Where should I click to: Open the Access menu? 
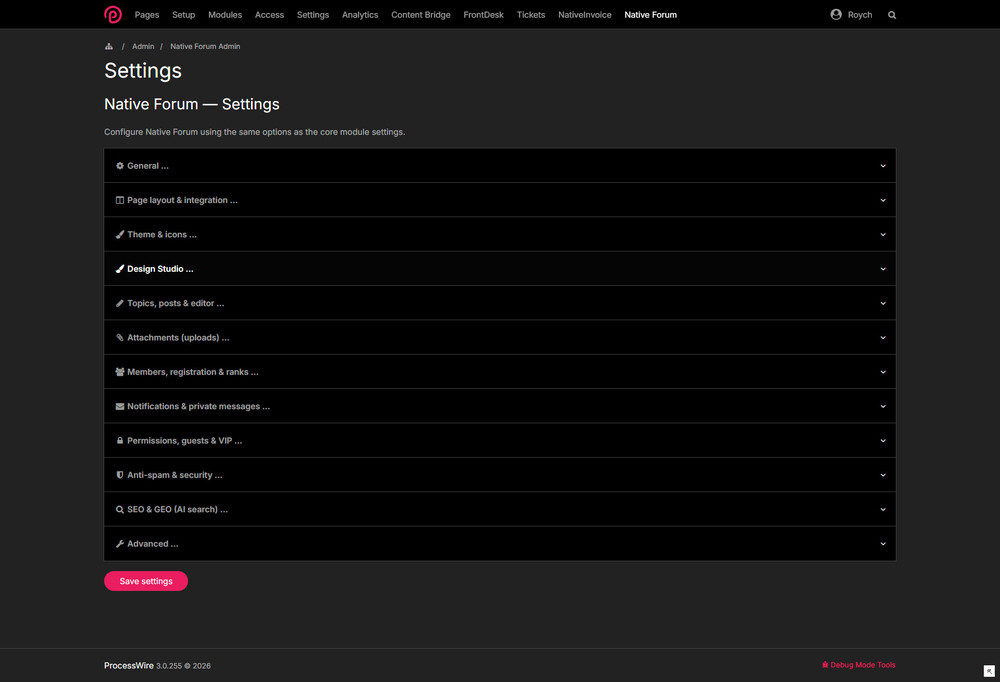pyautogui.click(x=269, y=15)
